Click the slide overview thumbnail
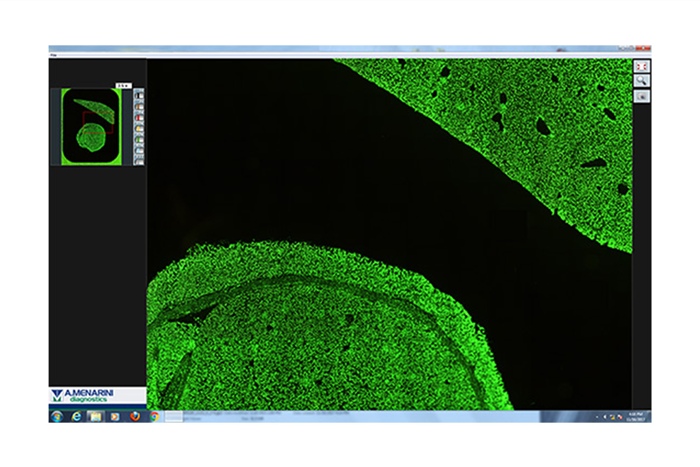Screen dimensions: 700x467 [90, 127]
